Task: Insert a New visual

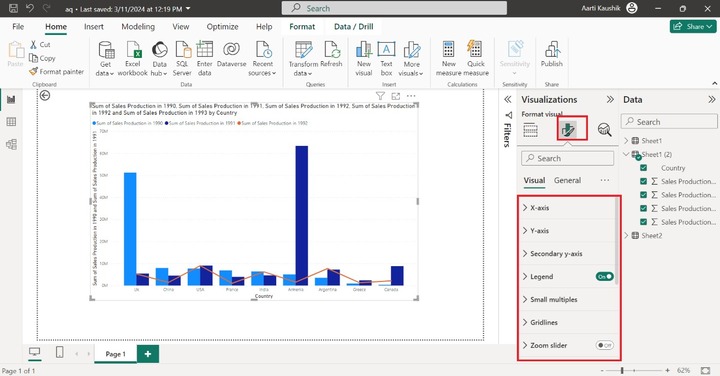Action: [364, 58]
